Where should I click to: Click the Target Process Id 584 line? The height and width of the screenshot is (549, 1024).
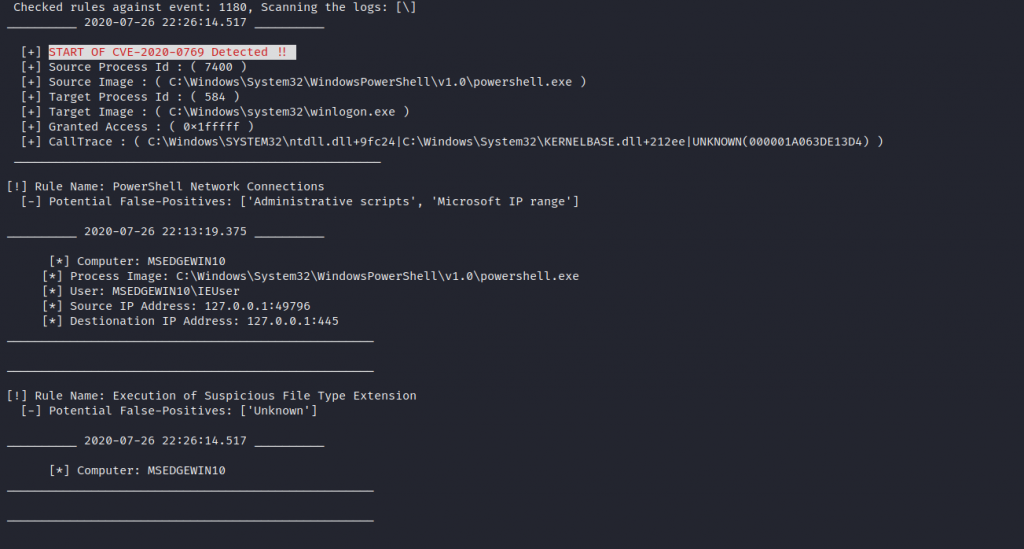click(x=130, y=96)
